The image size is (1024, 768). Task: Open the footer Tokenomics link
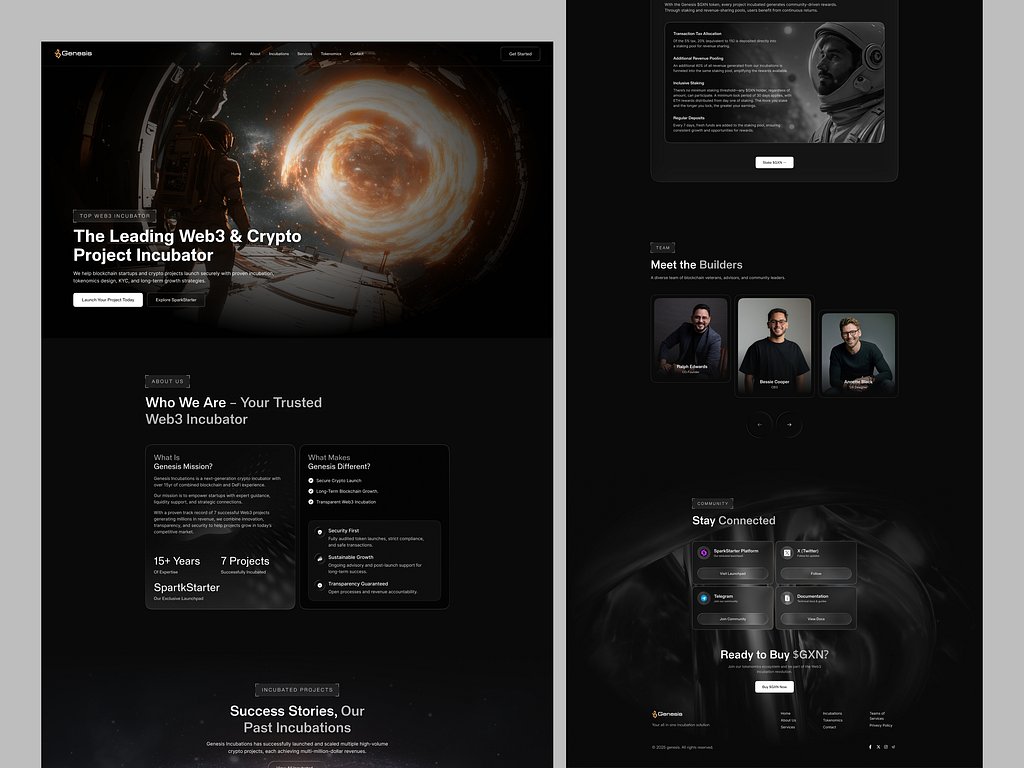[x=833, y=720]
